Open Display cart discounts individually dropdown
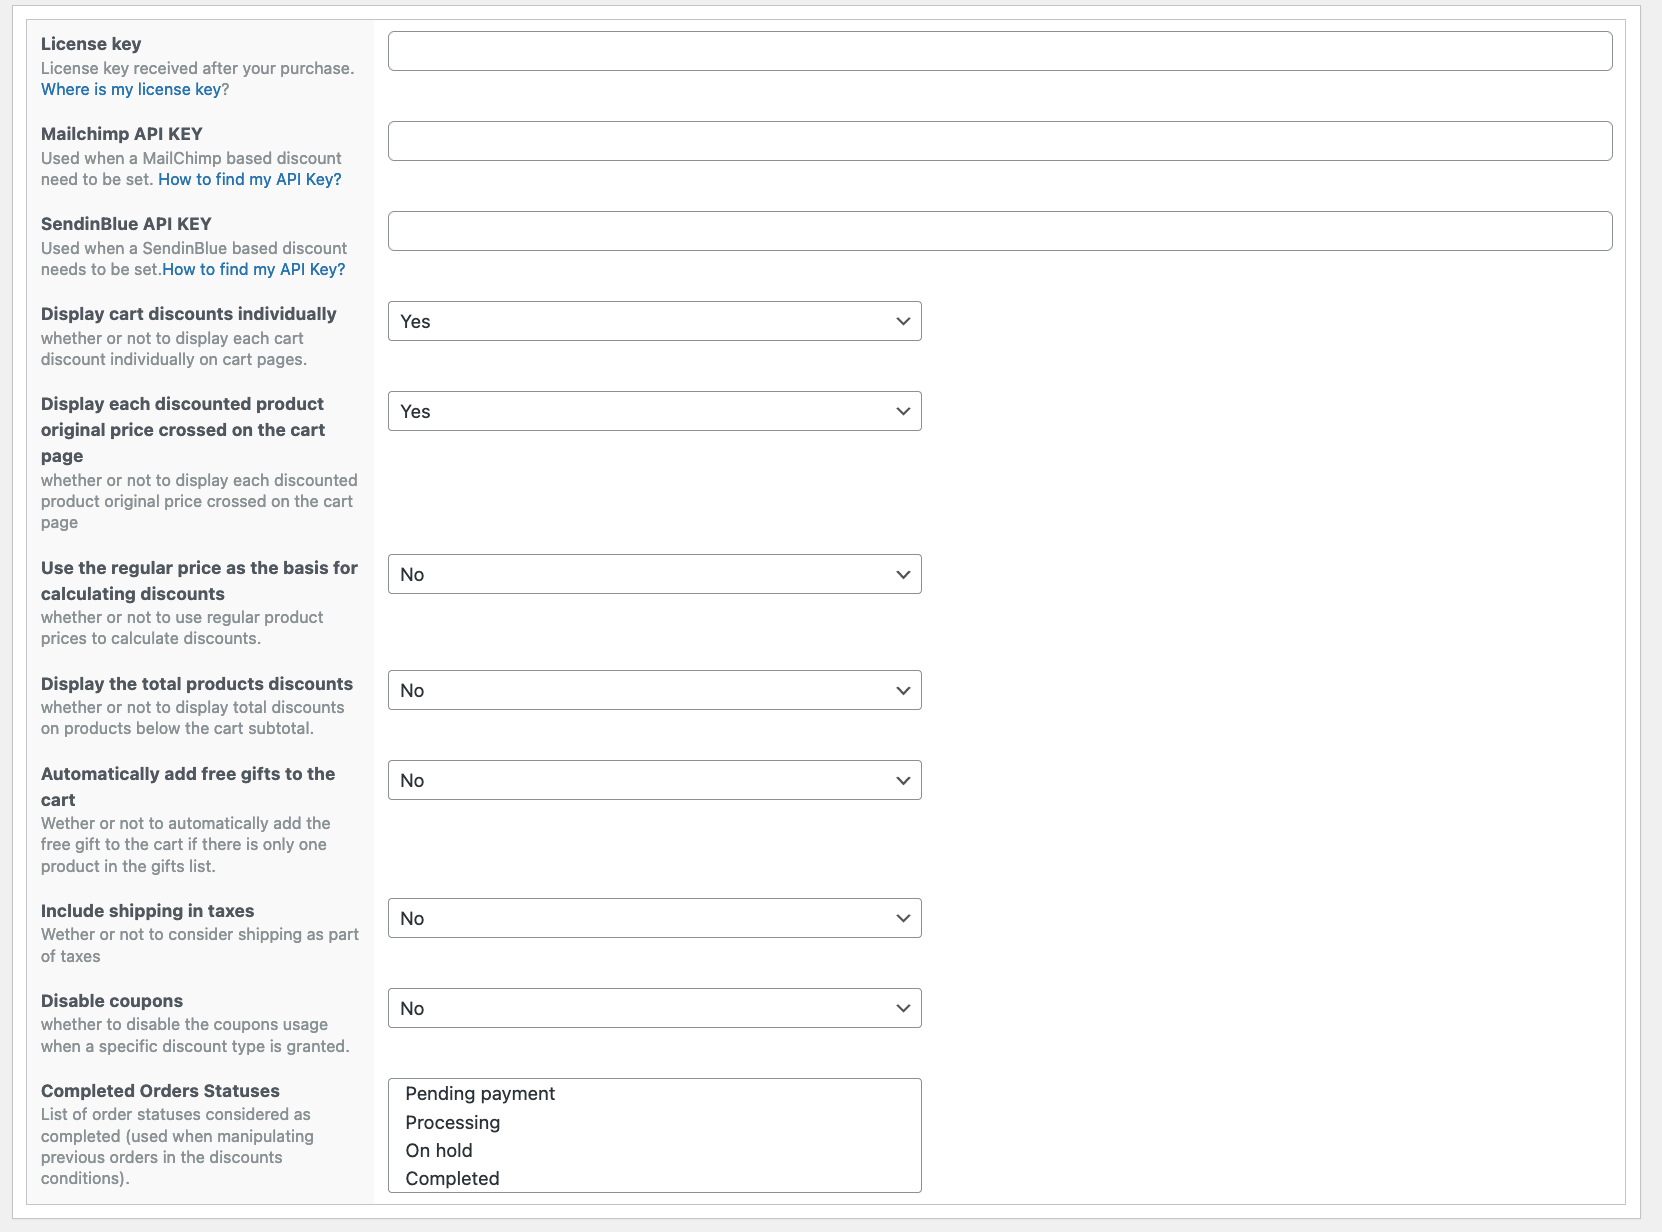 tap(655, 321)
